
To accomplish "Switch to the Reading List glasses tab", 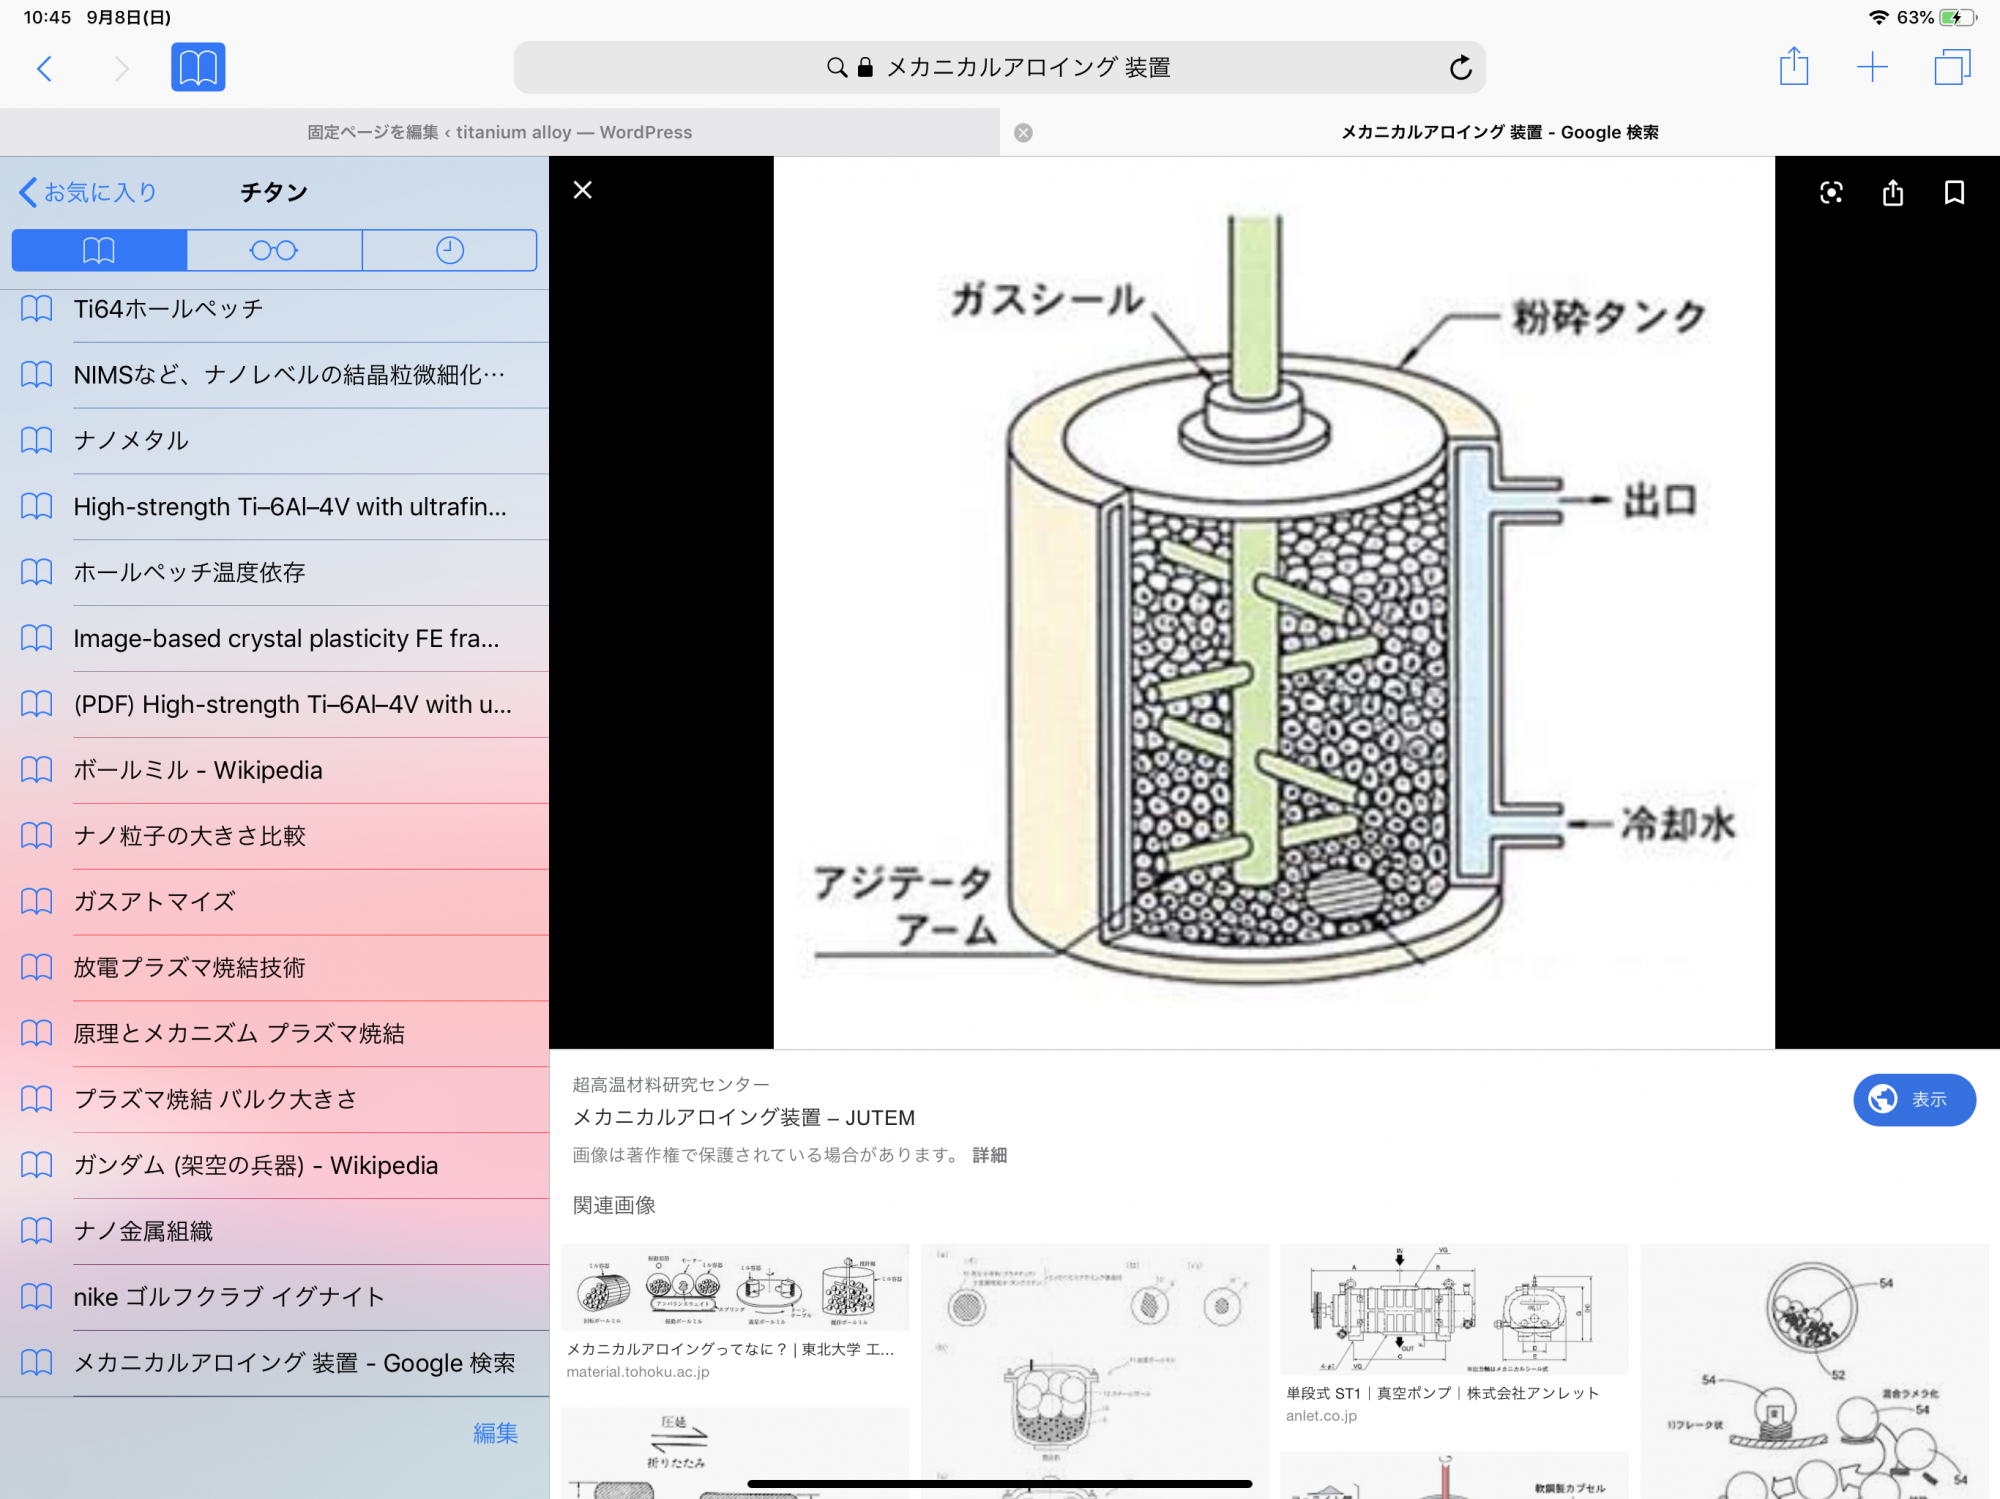I will 274,250.
